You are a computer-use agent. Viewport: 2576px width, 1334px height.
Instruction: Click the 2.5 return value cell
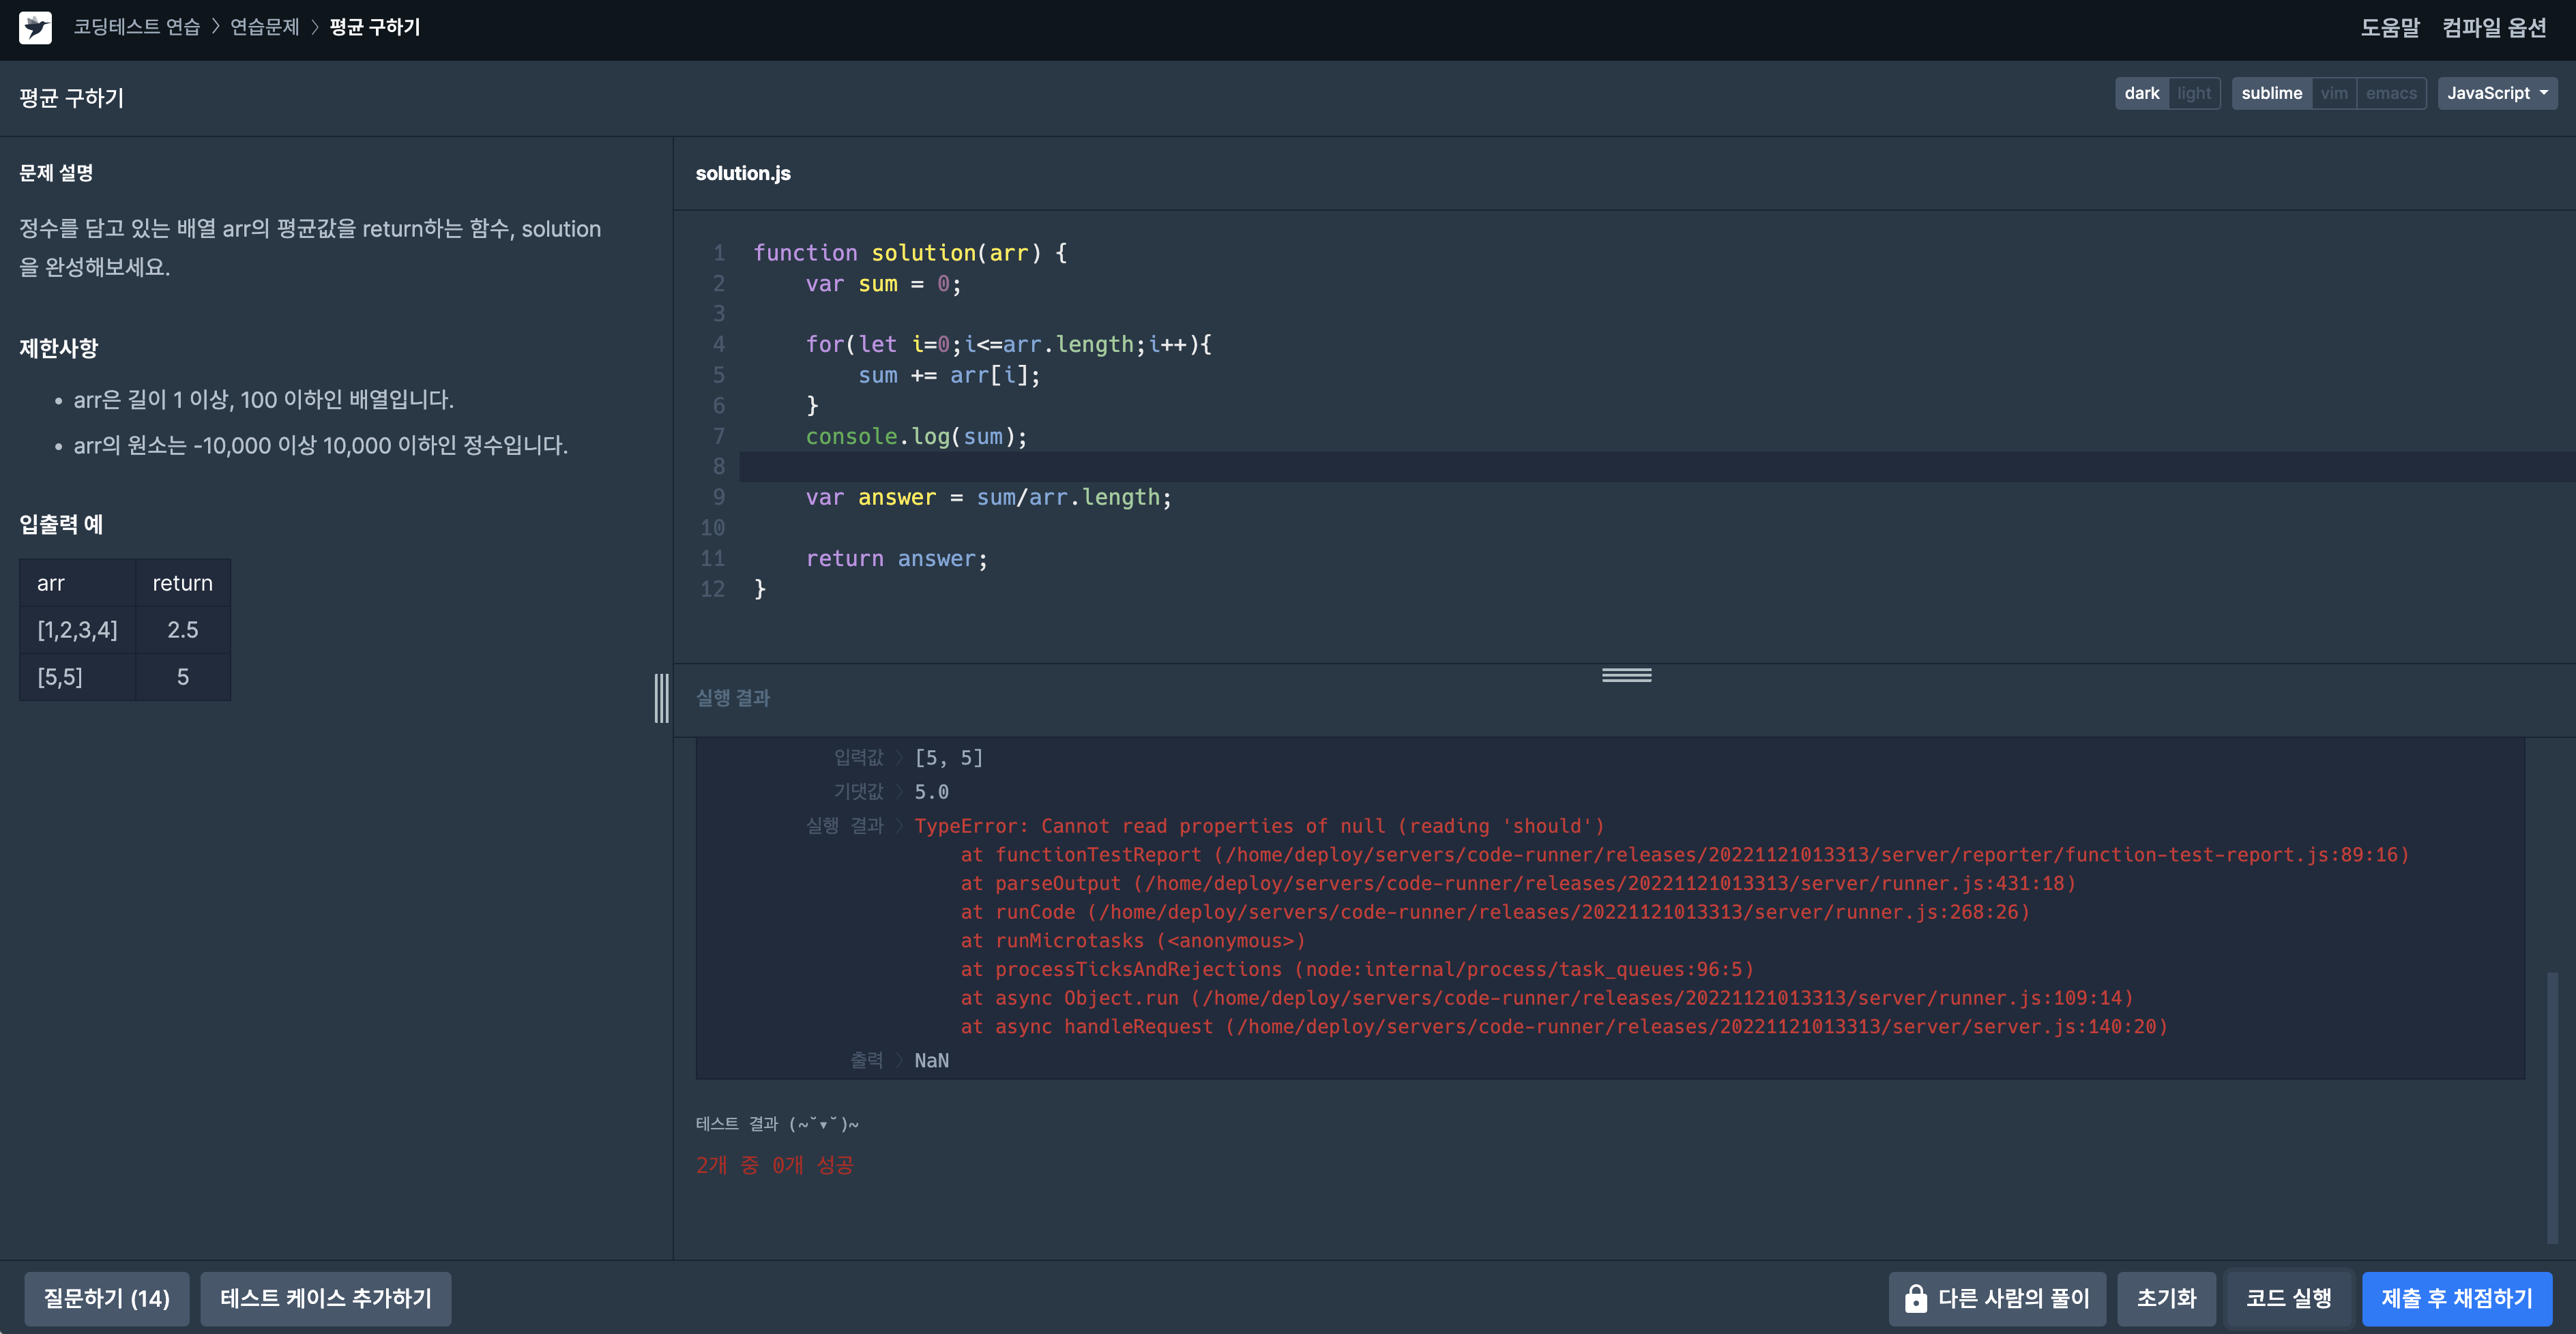(183, 630)
